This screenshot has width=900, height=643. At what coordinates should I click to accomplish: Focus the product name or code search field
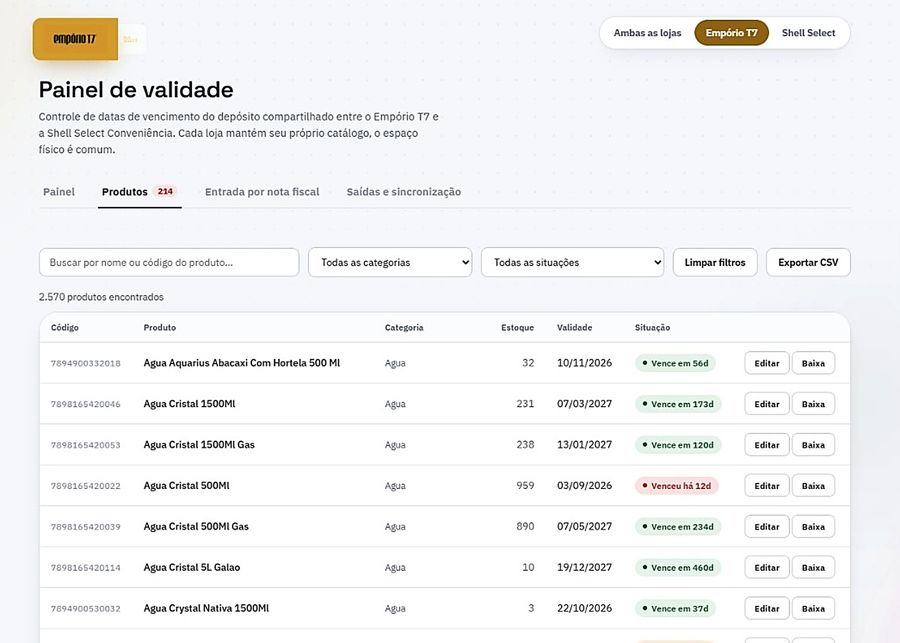pyautogui.click(x=169, y=262)
